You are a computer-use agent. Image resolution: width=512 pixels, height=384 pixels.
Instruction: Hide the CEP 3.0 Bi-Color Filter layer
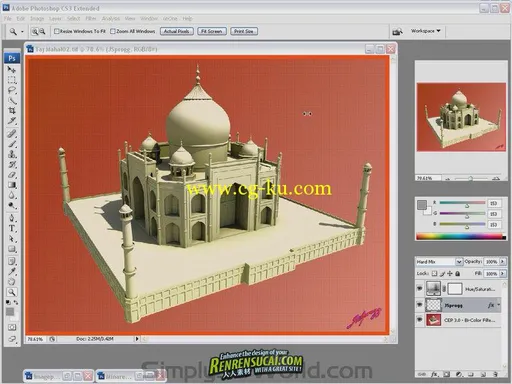(420, 320)
